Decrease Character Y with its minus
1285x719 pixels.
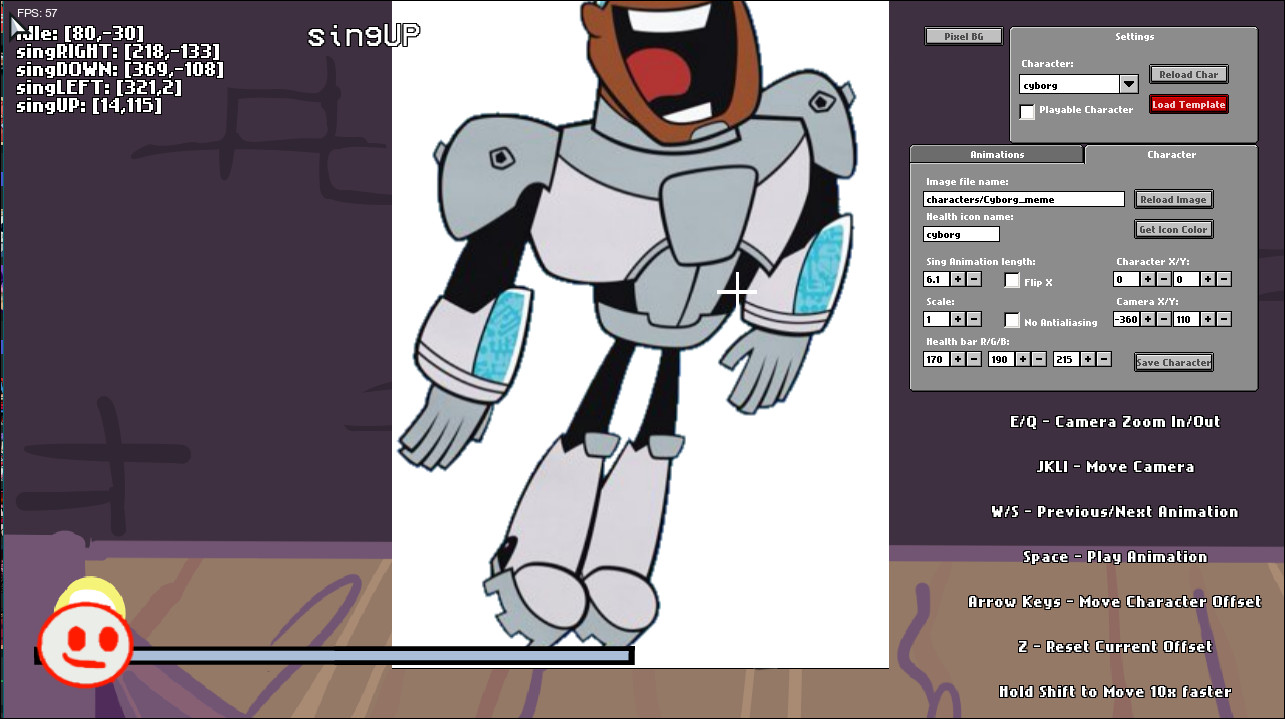(1224, 279)
